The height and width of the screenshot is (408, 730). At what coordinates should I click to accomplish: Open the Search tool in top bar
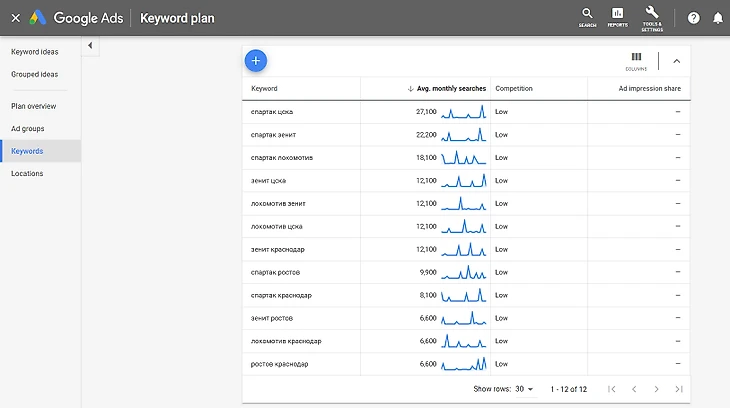pyautogui.click(x=587, y=15)
